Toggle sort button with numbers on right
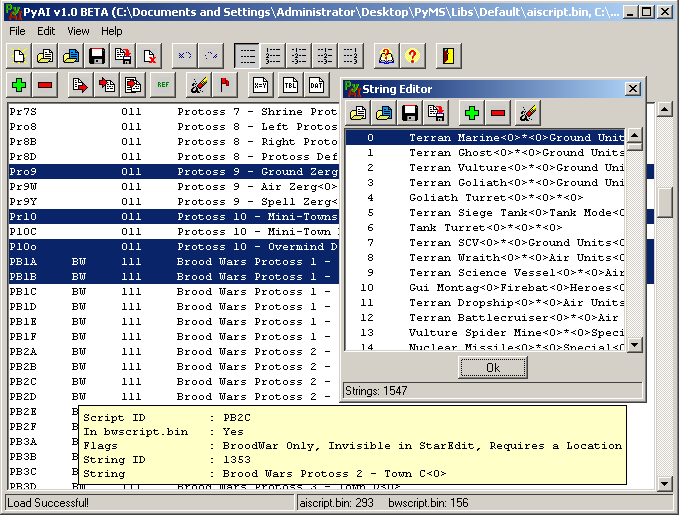This screenshot has height=515, width=679. coord(351,56)
